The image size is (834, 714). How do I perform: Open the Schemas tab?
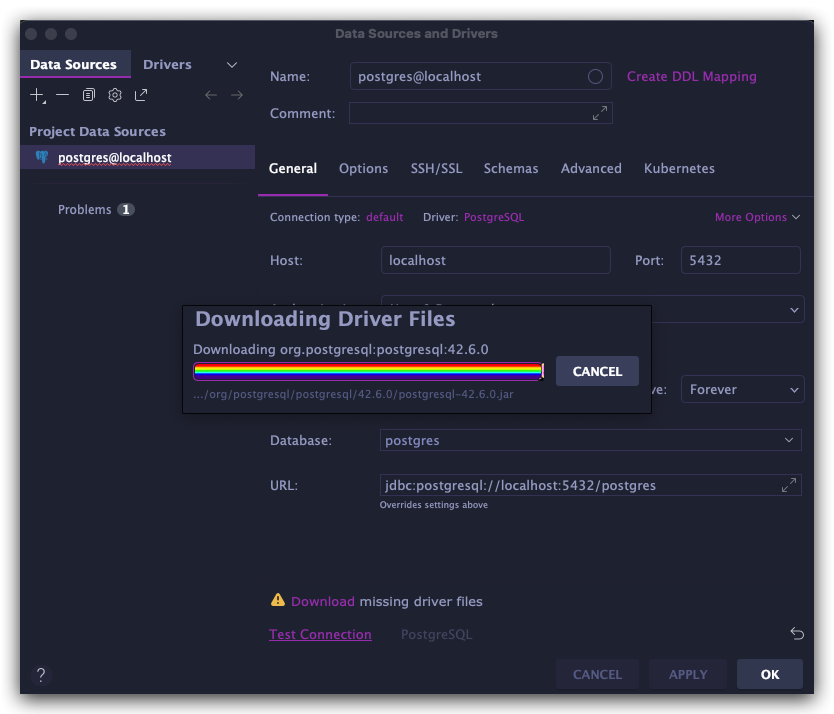(x=511, y=169)
